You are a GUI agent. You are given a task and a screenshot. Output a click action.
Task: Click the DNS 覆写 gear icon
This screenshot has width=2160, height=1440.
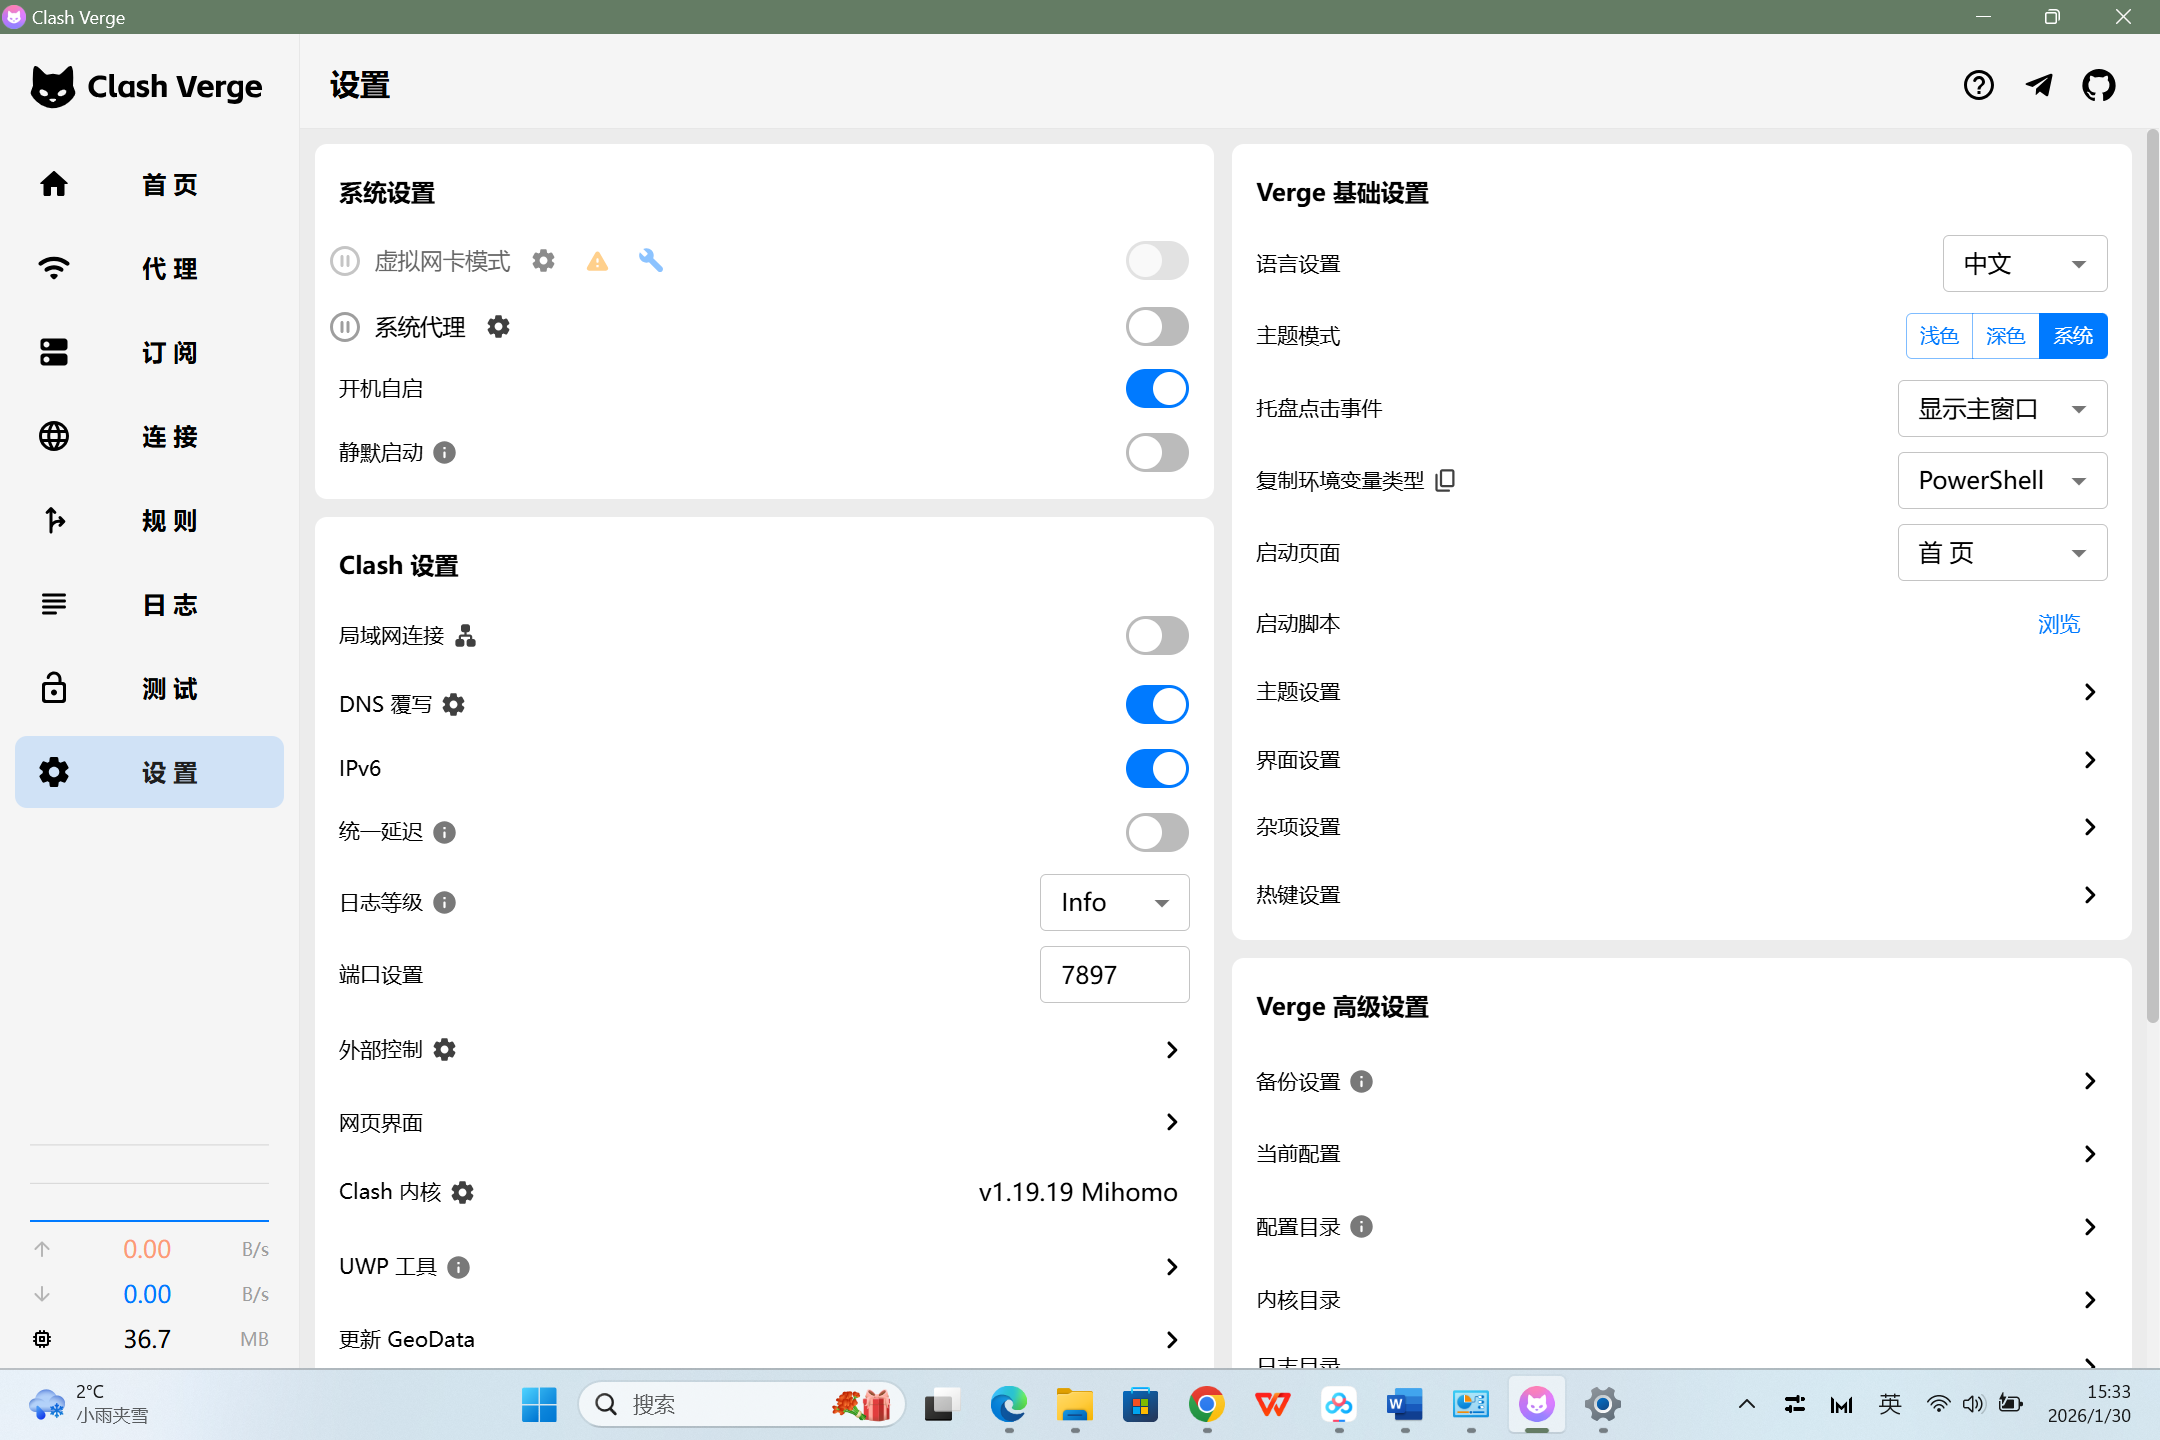tap(453, 705)
